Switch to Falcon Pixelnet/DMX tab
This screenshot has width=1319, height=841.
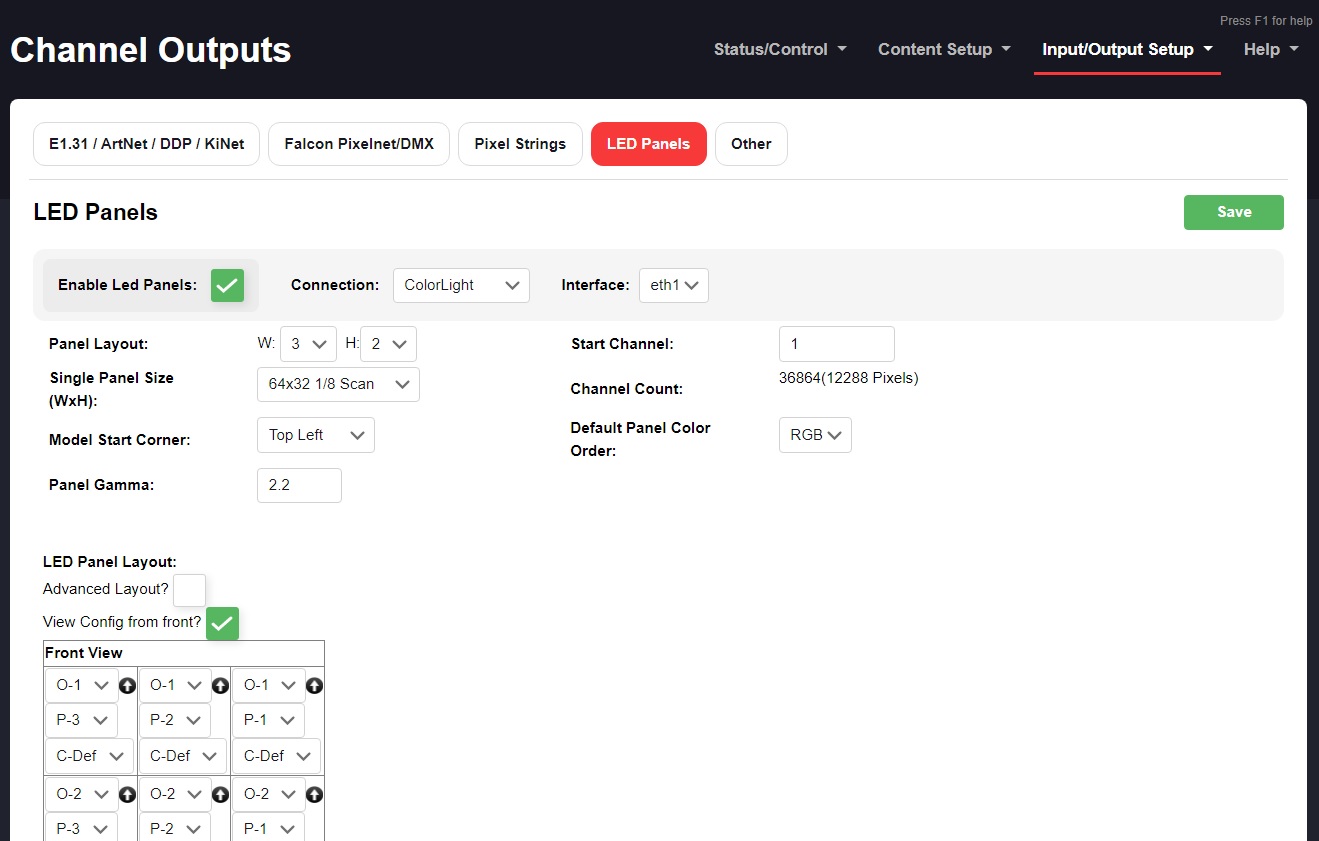359,144
